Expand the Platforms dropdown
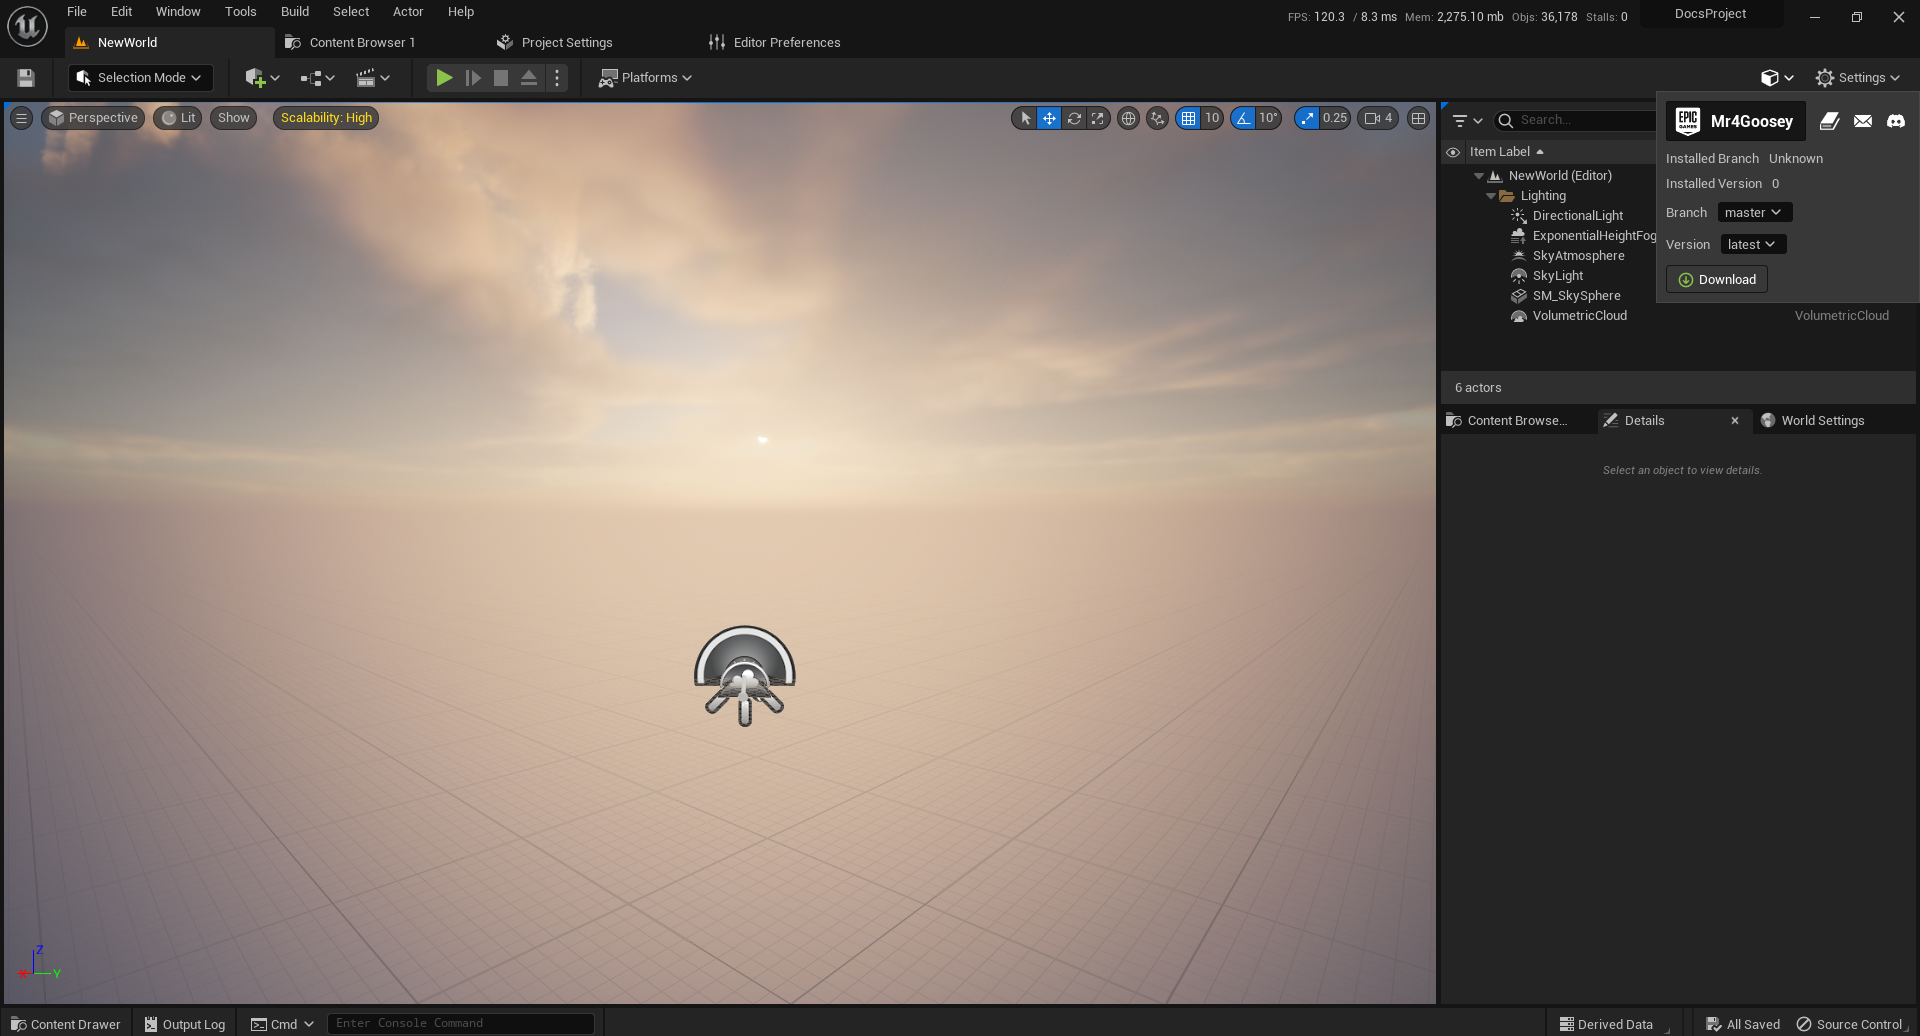1920x1036 pixels. [x=644, y=77]
